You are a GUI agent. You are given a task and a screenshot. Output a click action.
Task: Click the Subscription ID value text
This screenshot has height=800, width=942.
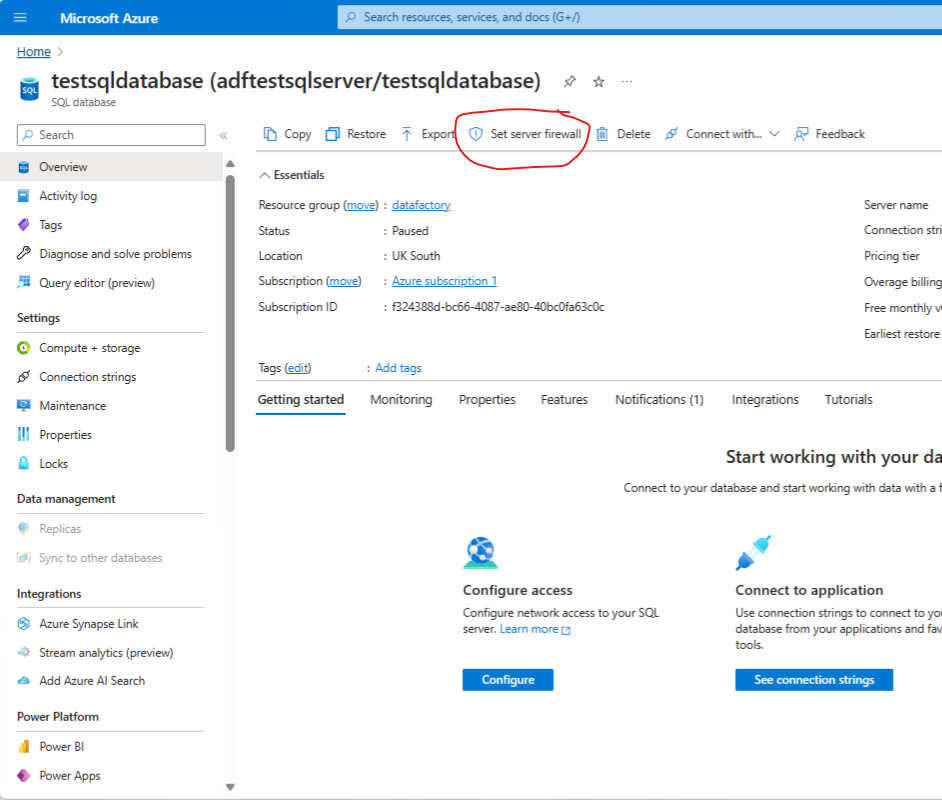click(x=498, y=307)
